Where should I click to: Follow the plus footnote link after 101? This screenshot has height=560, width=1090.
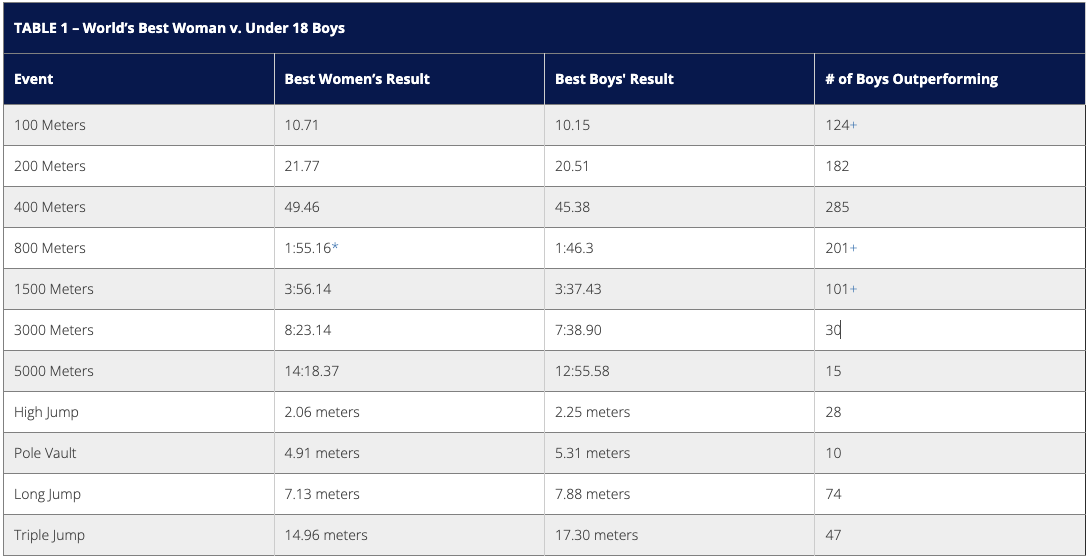pyautogui.click(x=854, y=289)
